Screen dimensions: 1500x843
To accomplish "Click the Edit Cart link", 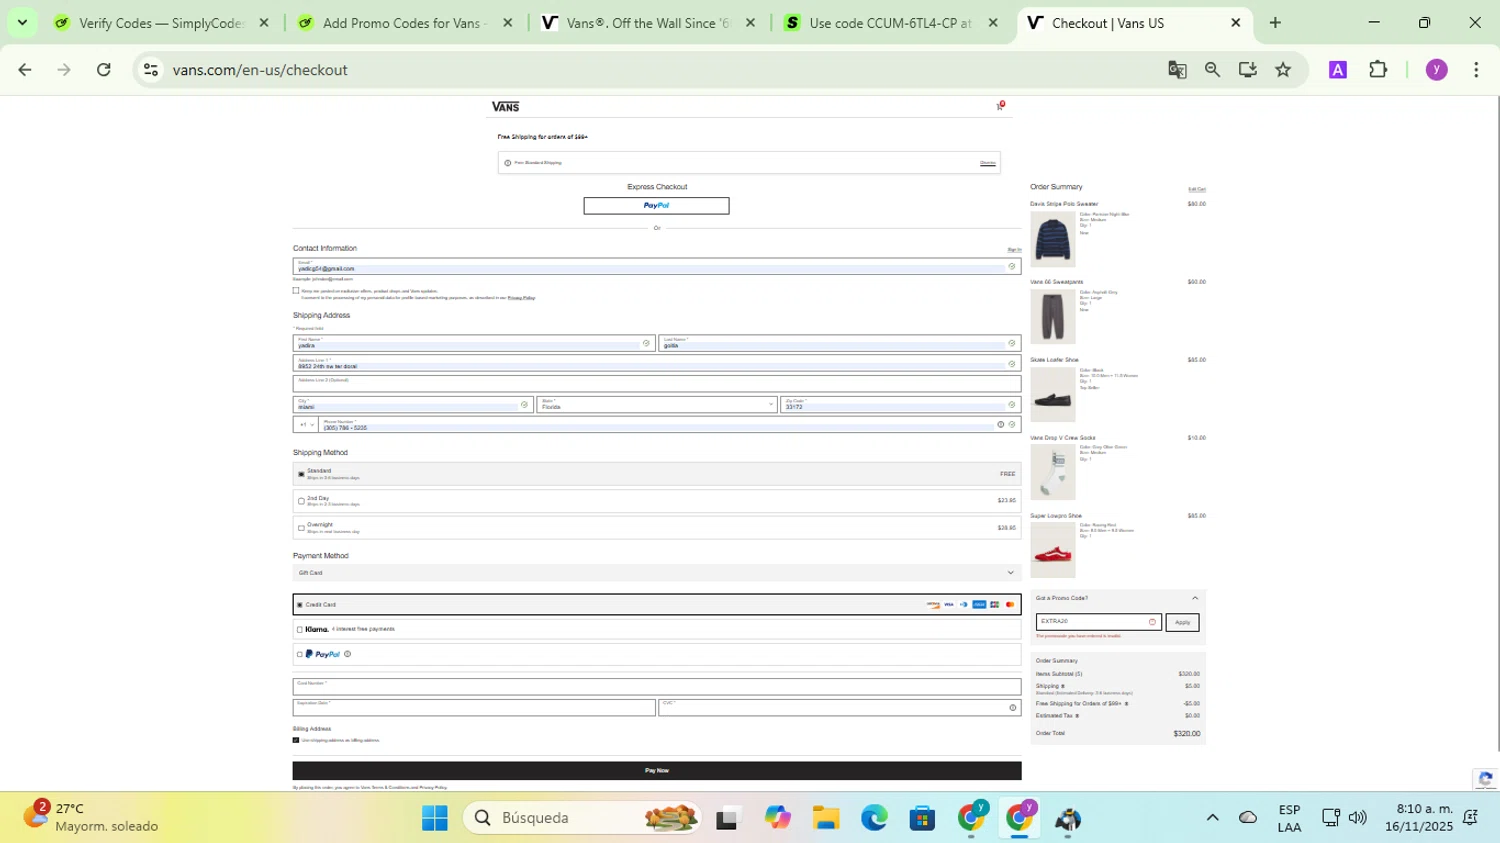I will pyautogui.click(x=1196, y=189).
